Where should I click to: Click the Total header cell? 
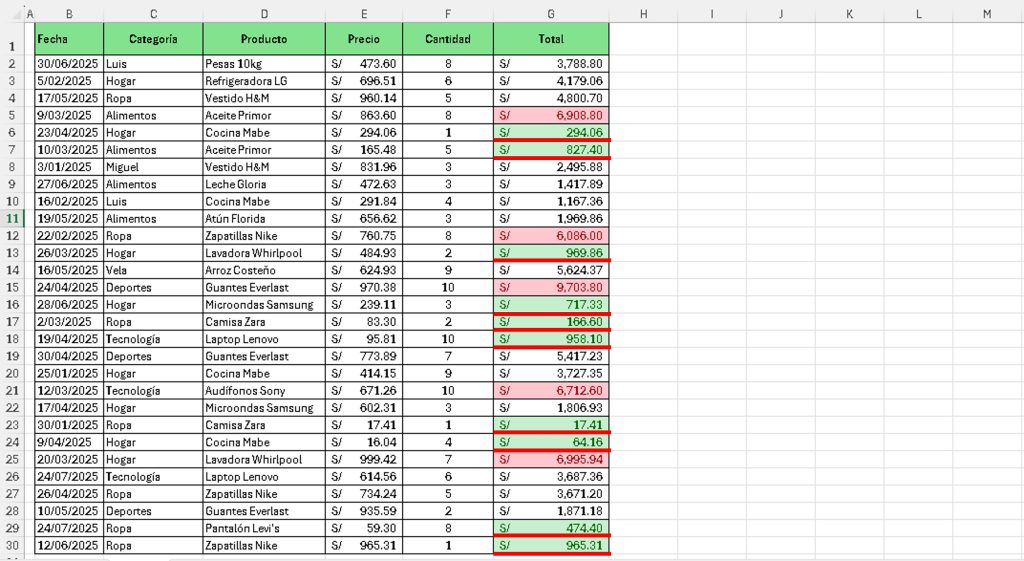tap(551, 39)
